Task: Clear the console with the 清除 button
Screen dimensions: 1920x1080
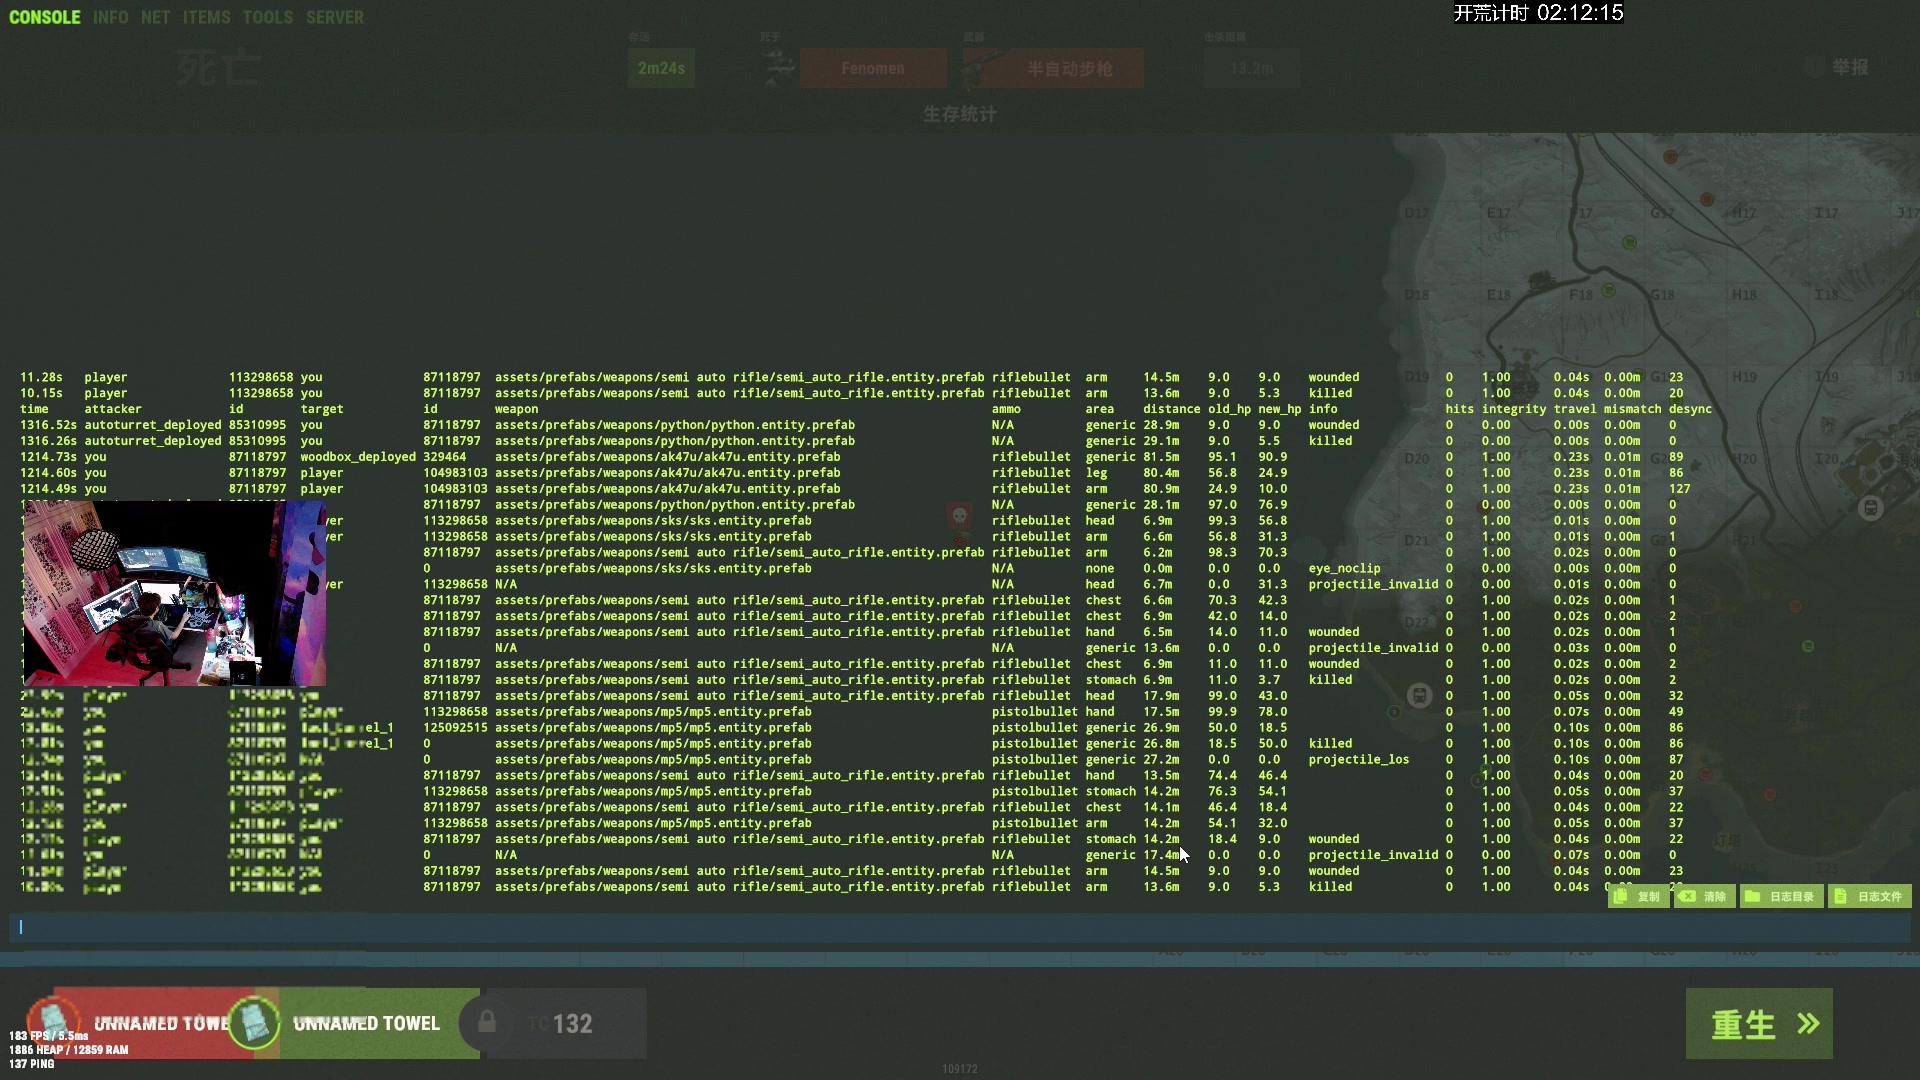Action: point(1704,897)
